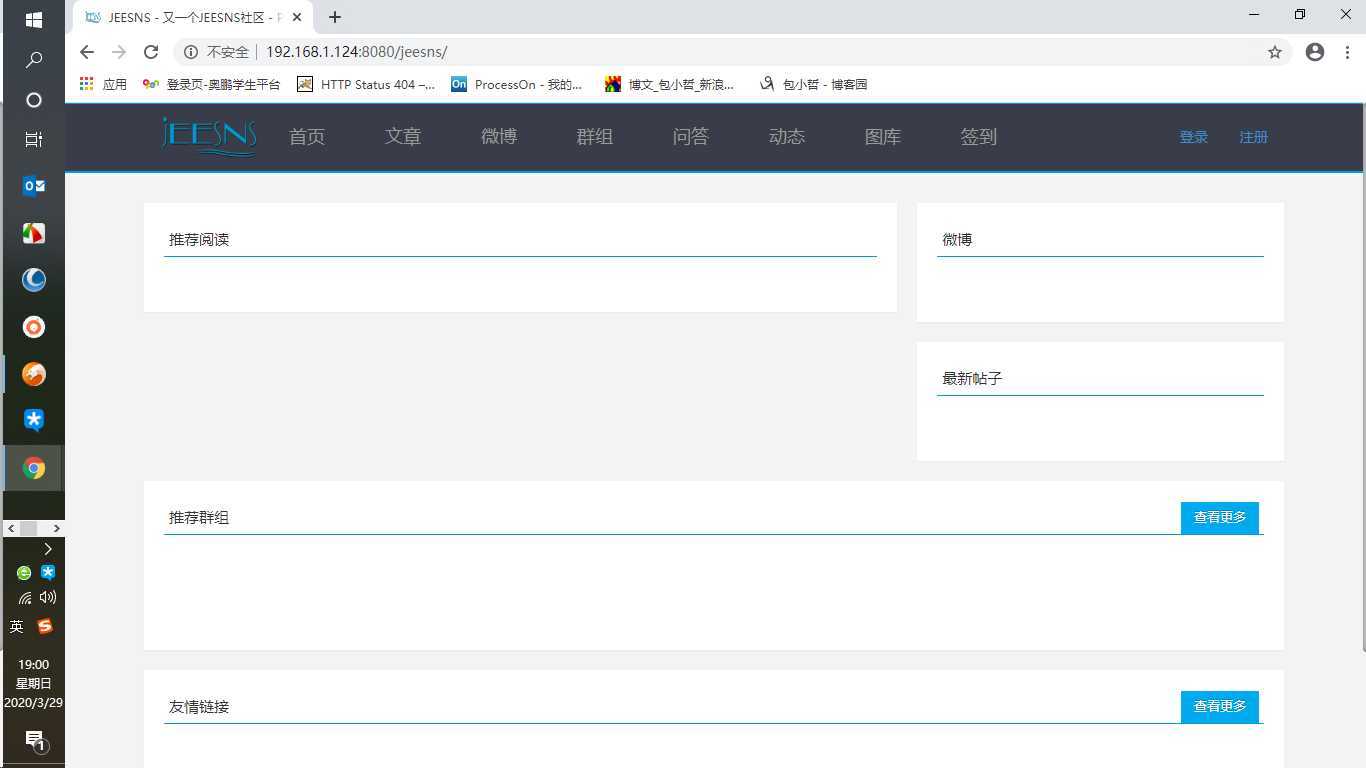
Task: Open the 应用 apps bookmark
Action: tap(103, 84)
